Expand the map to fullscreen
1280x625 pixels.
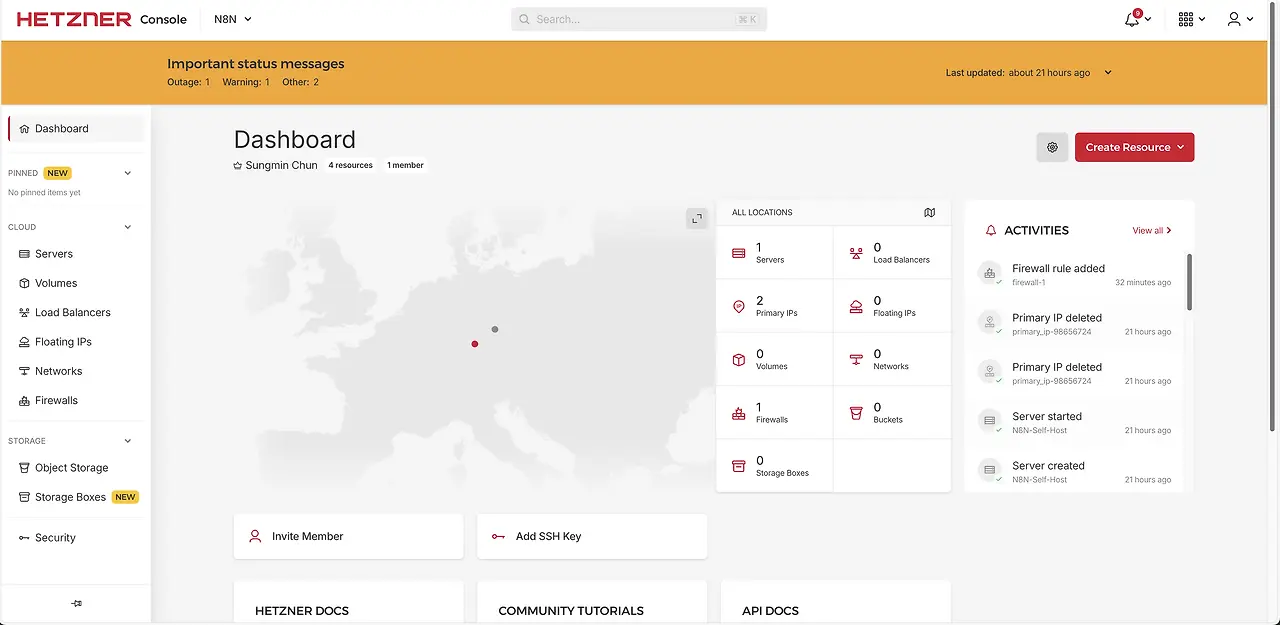[697, 218]
